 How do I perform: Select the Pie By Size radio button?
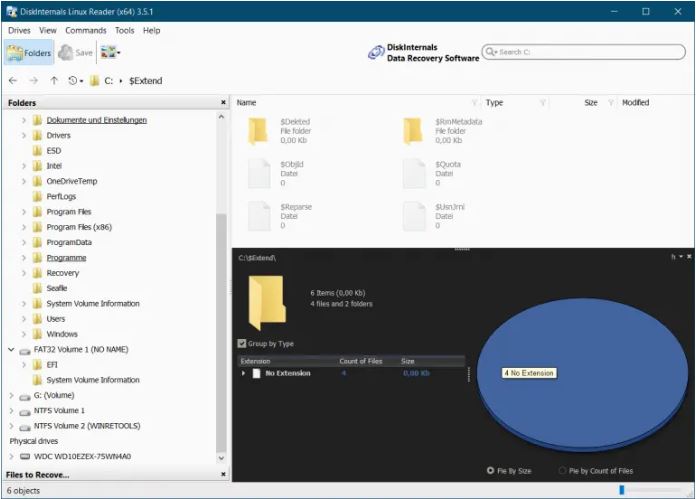(x=490, y=470)
